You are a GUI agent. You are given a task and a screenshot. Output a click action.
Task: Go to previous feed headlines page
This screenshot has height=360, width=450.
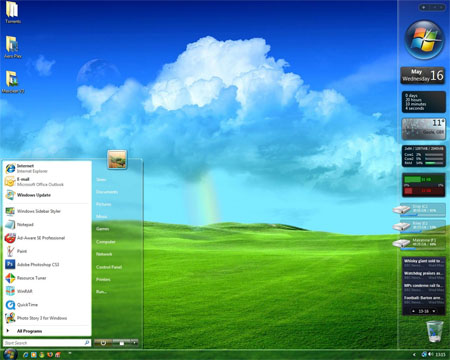tap(414, 311)
